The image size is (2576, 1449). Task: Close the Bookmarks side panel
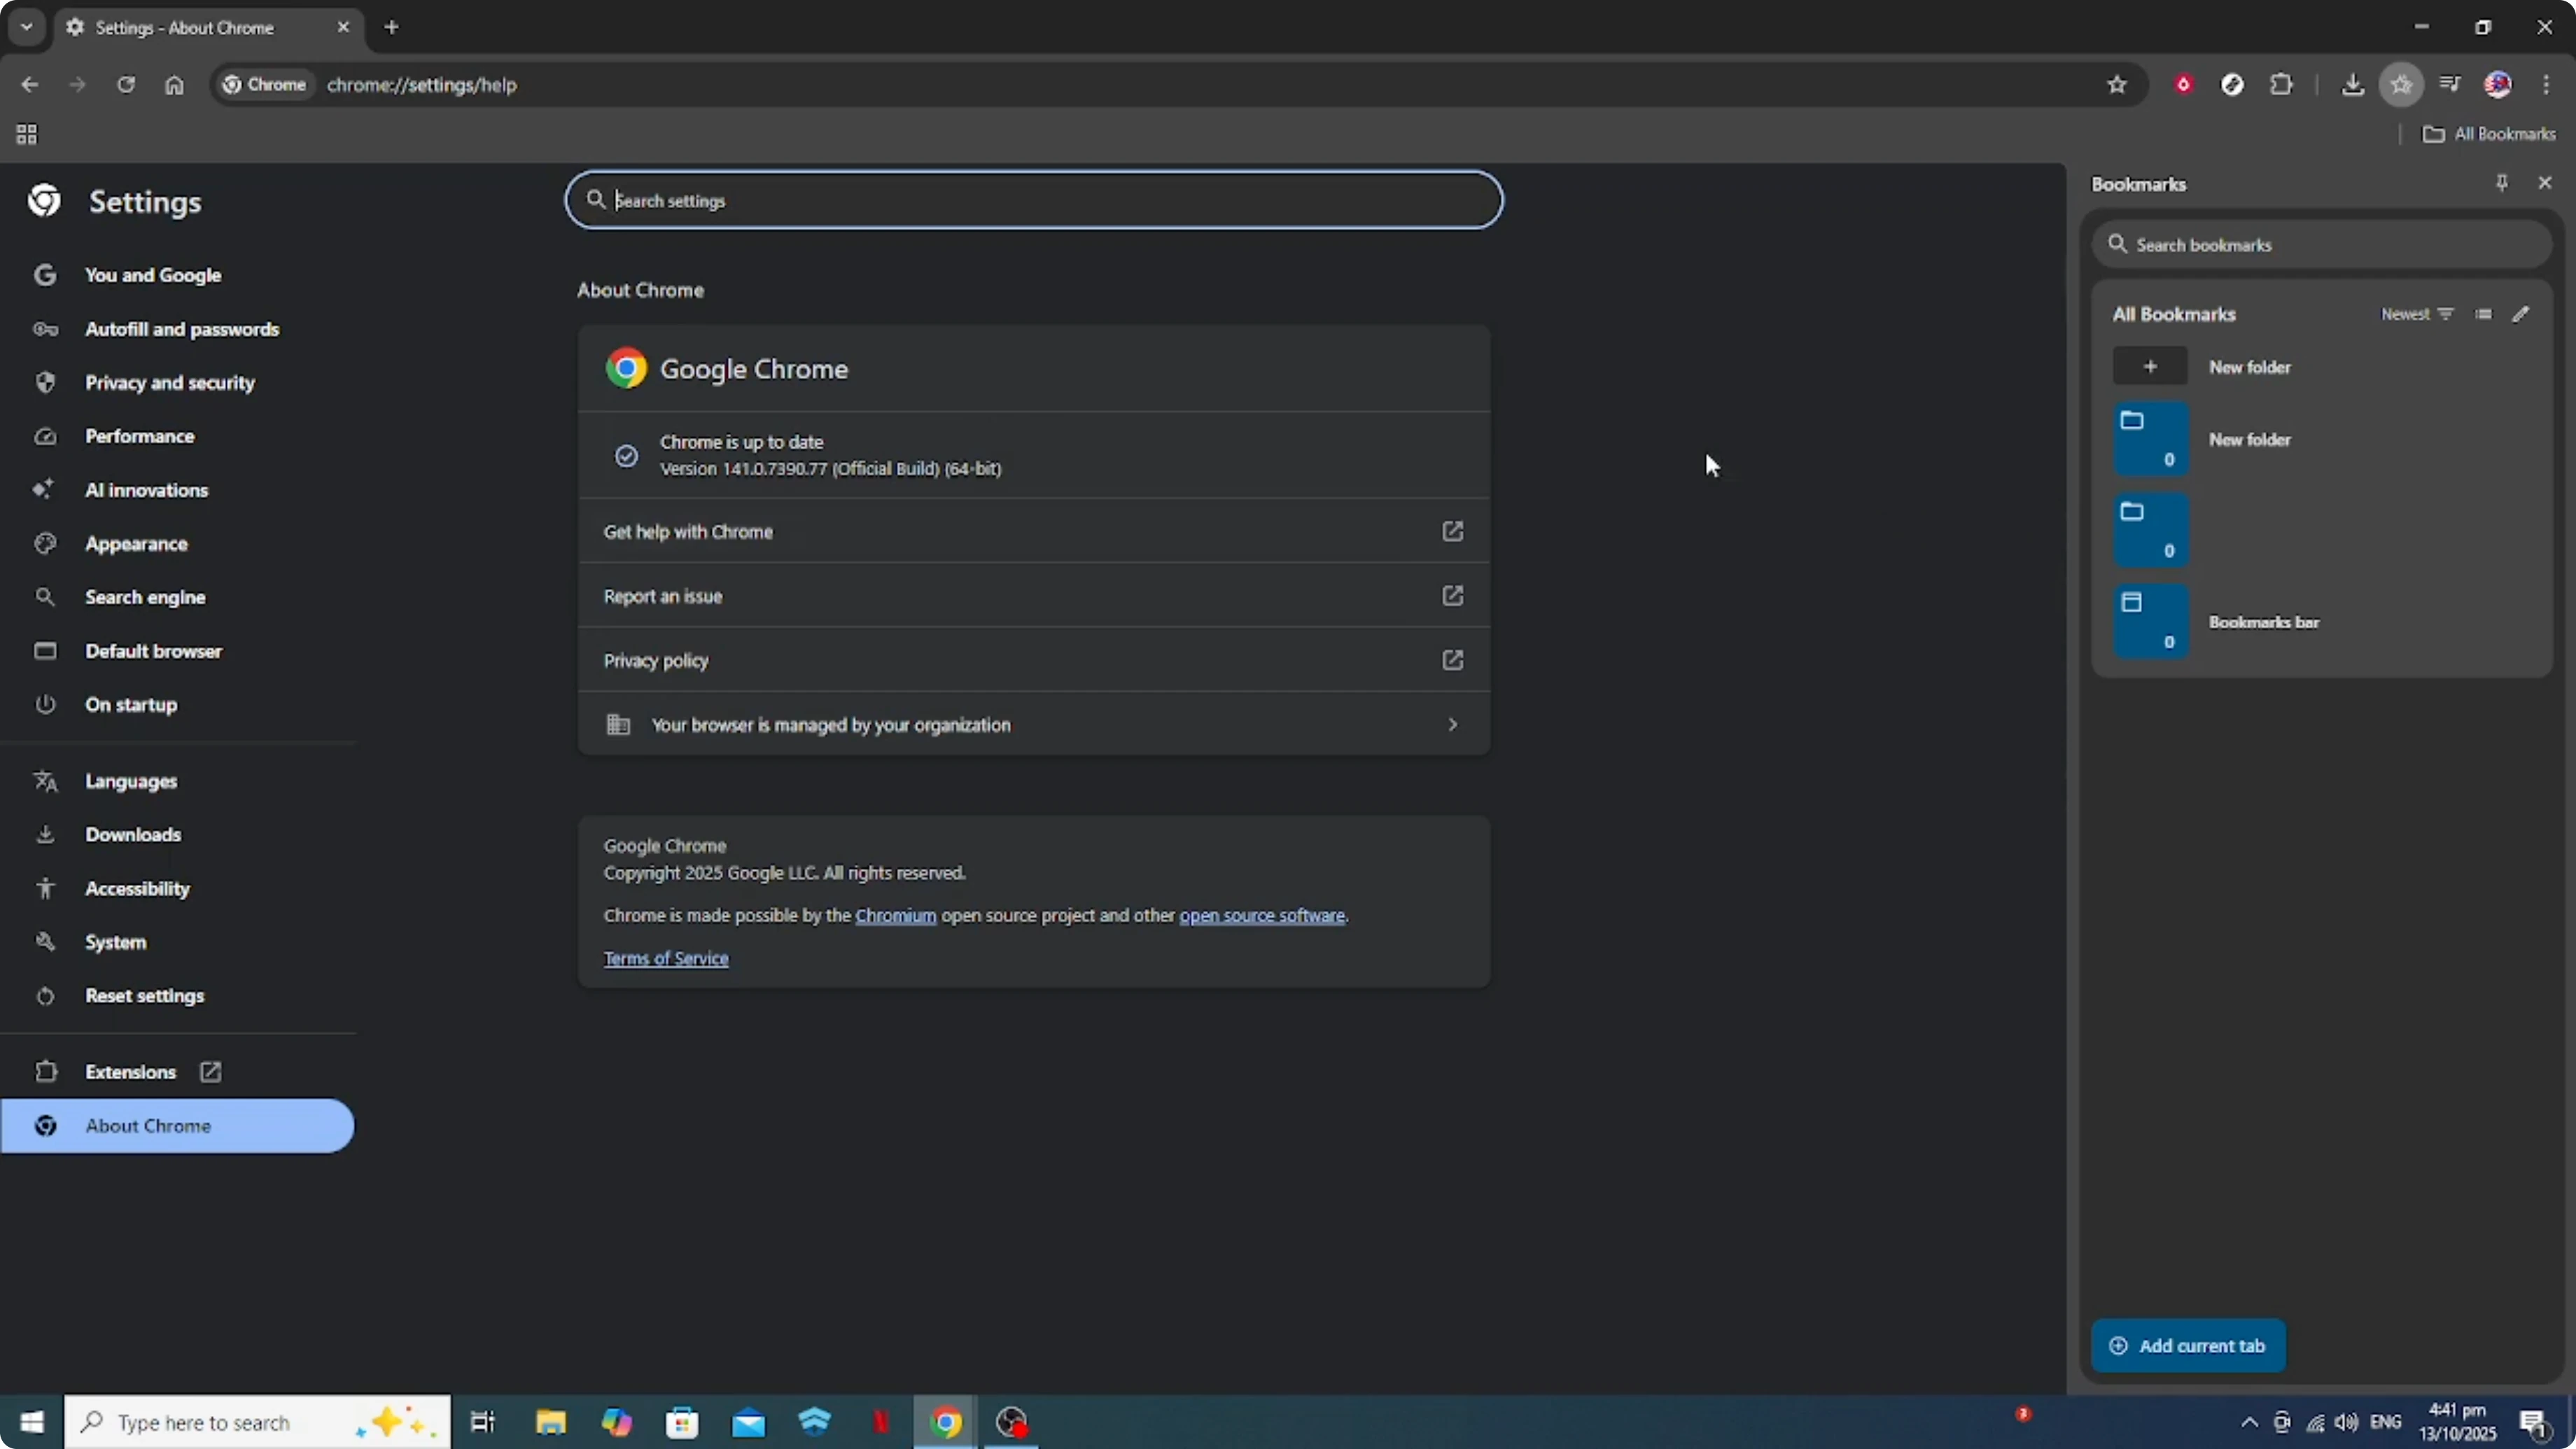point(2545,183)
